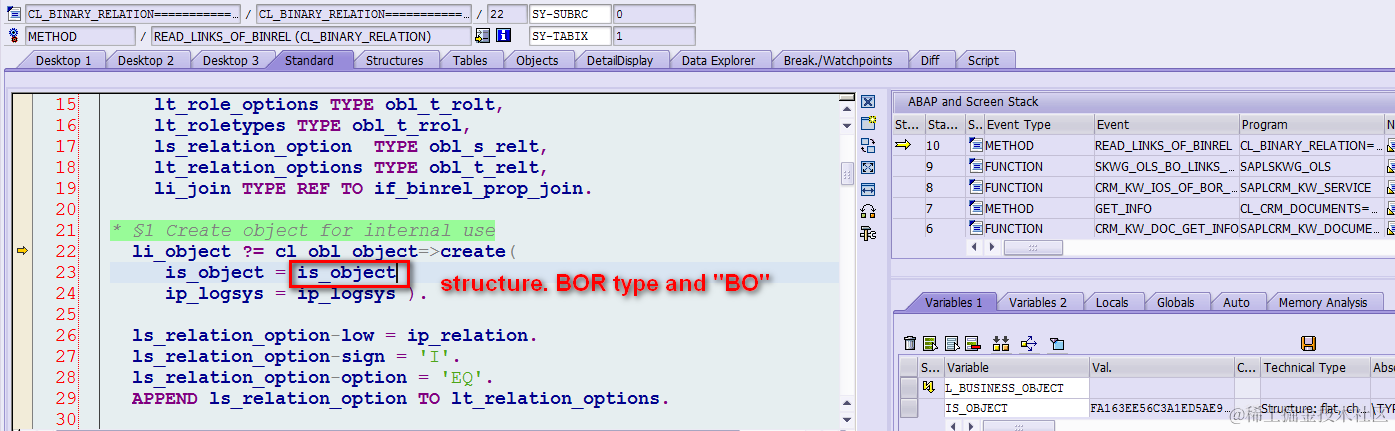Click the blue arrows icon in Variables toolbar
The height and width of the screenshot is (431, 1395).
coord(1029,344)
